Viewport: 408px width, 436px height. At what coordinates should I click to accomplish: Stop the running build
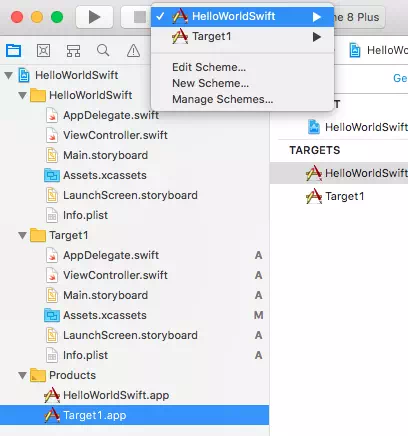(x=139, y=17)
